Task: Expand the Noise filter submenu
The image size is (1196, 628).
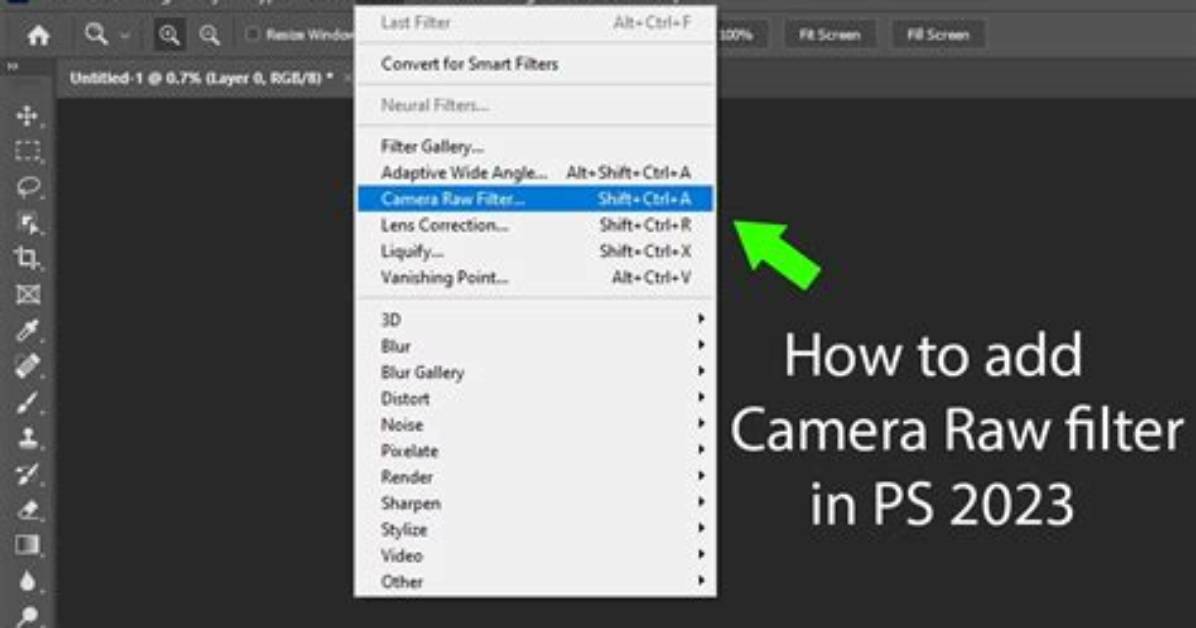Action: pyautogui.click(x=535, y=425)
